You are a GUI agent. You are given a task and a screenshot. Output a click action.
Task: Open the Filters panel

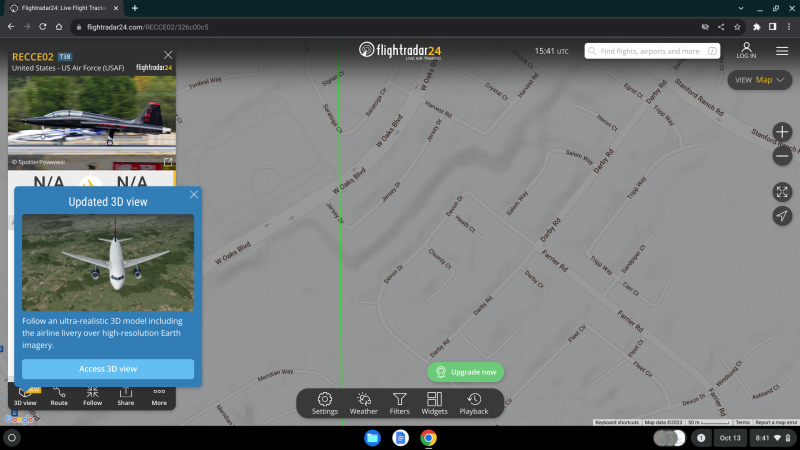399,403
